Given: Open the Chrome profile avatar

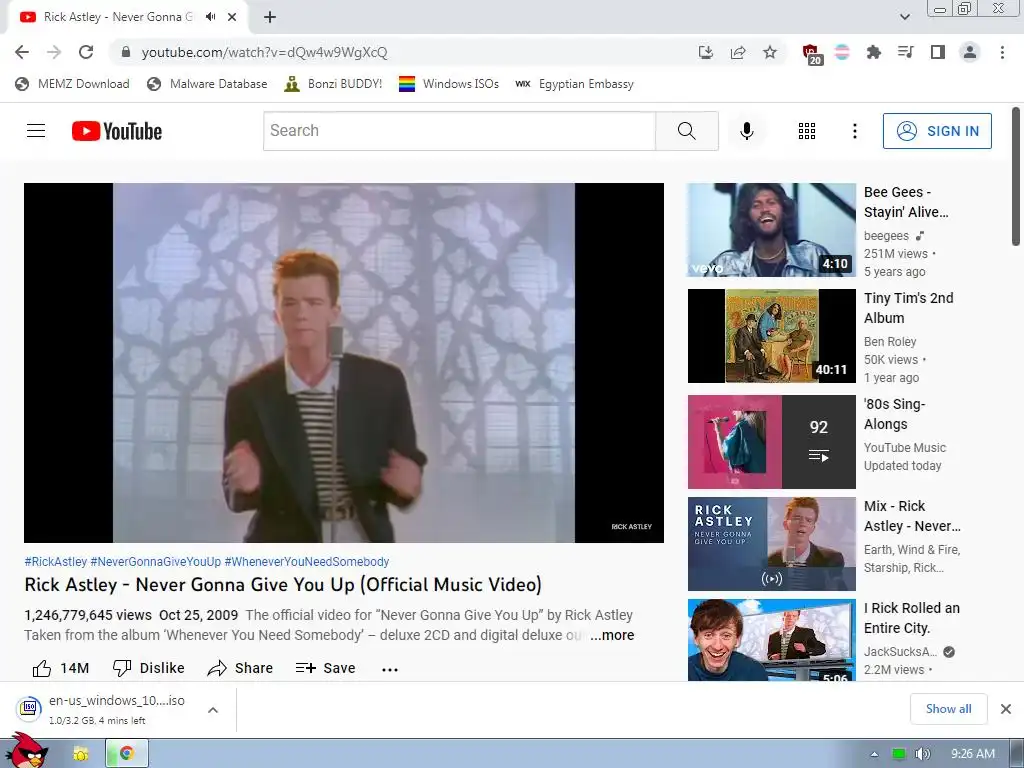Looking at the screenshot, I should (970, 52).
